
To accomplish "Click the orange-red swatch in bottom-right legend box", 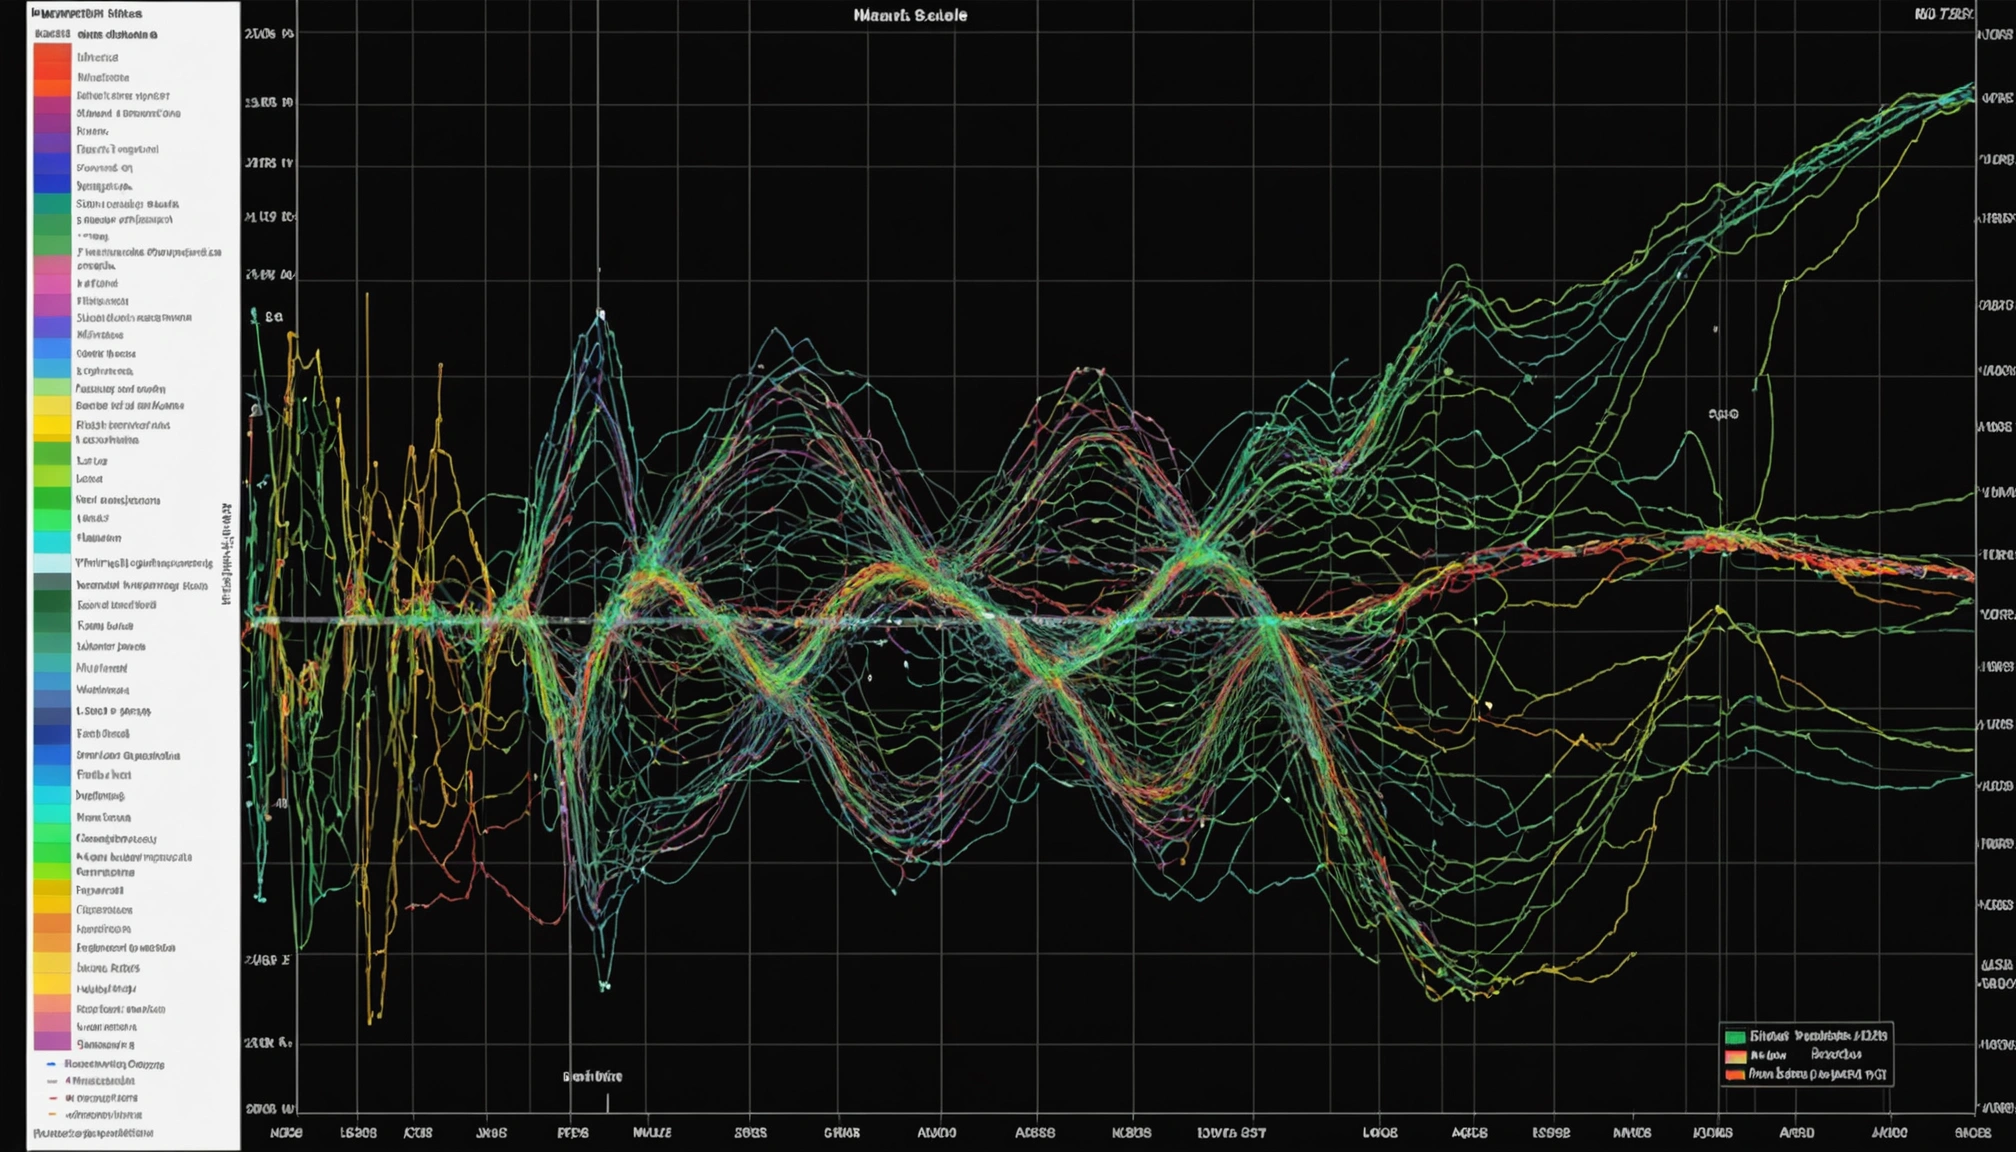I will (1735, 1075).
